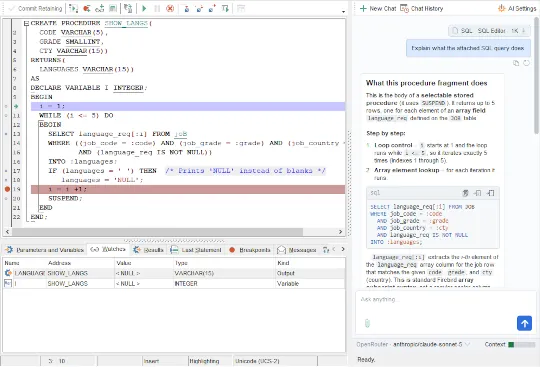Click the Pause execution toolbar icon

pyautogui.click(x=157, y=9)
